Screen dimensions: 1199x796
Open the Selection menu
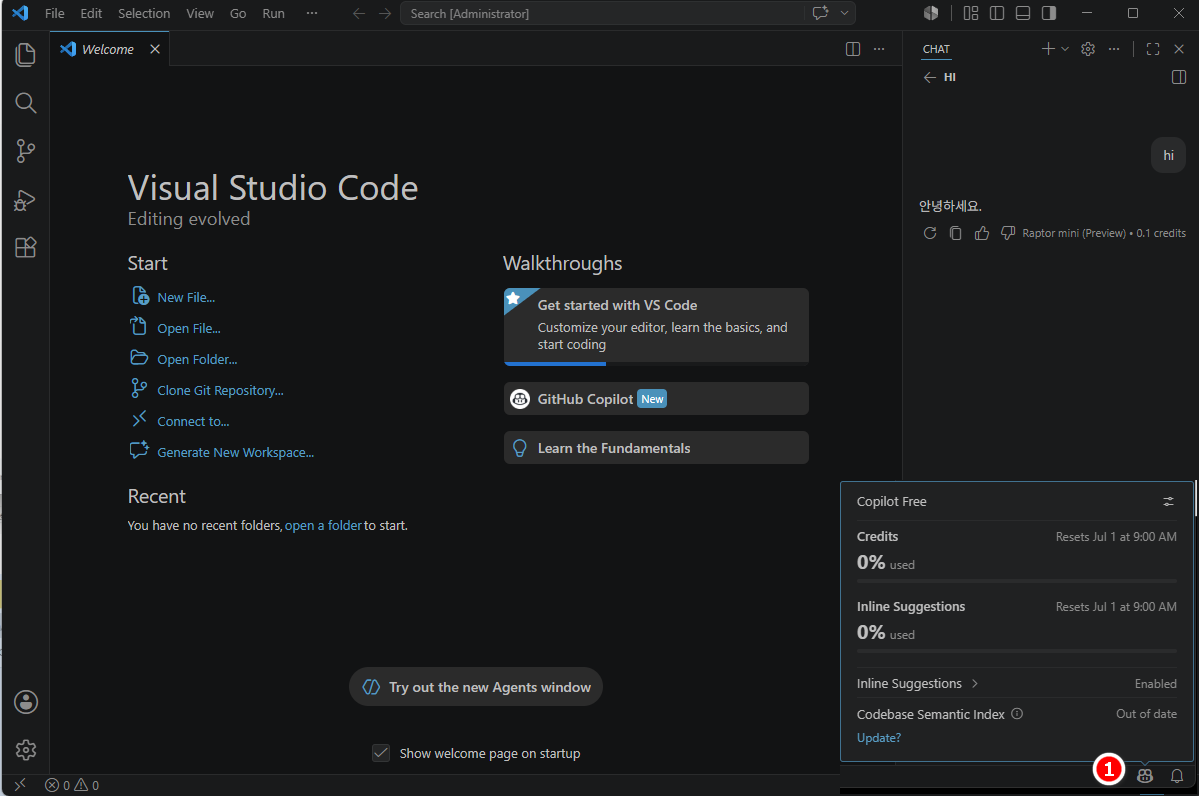tap(144, 13)
